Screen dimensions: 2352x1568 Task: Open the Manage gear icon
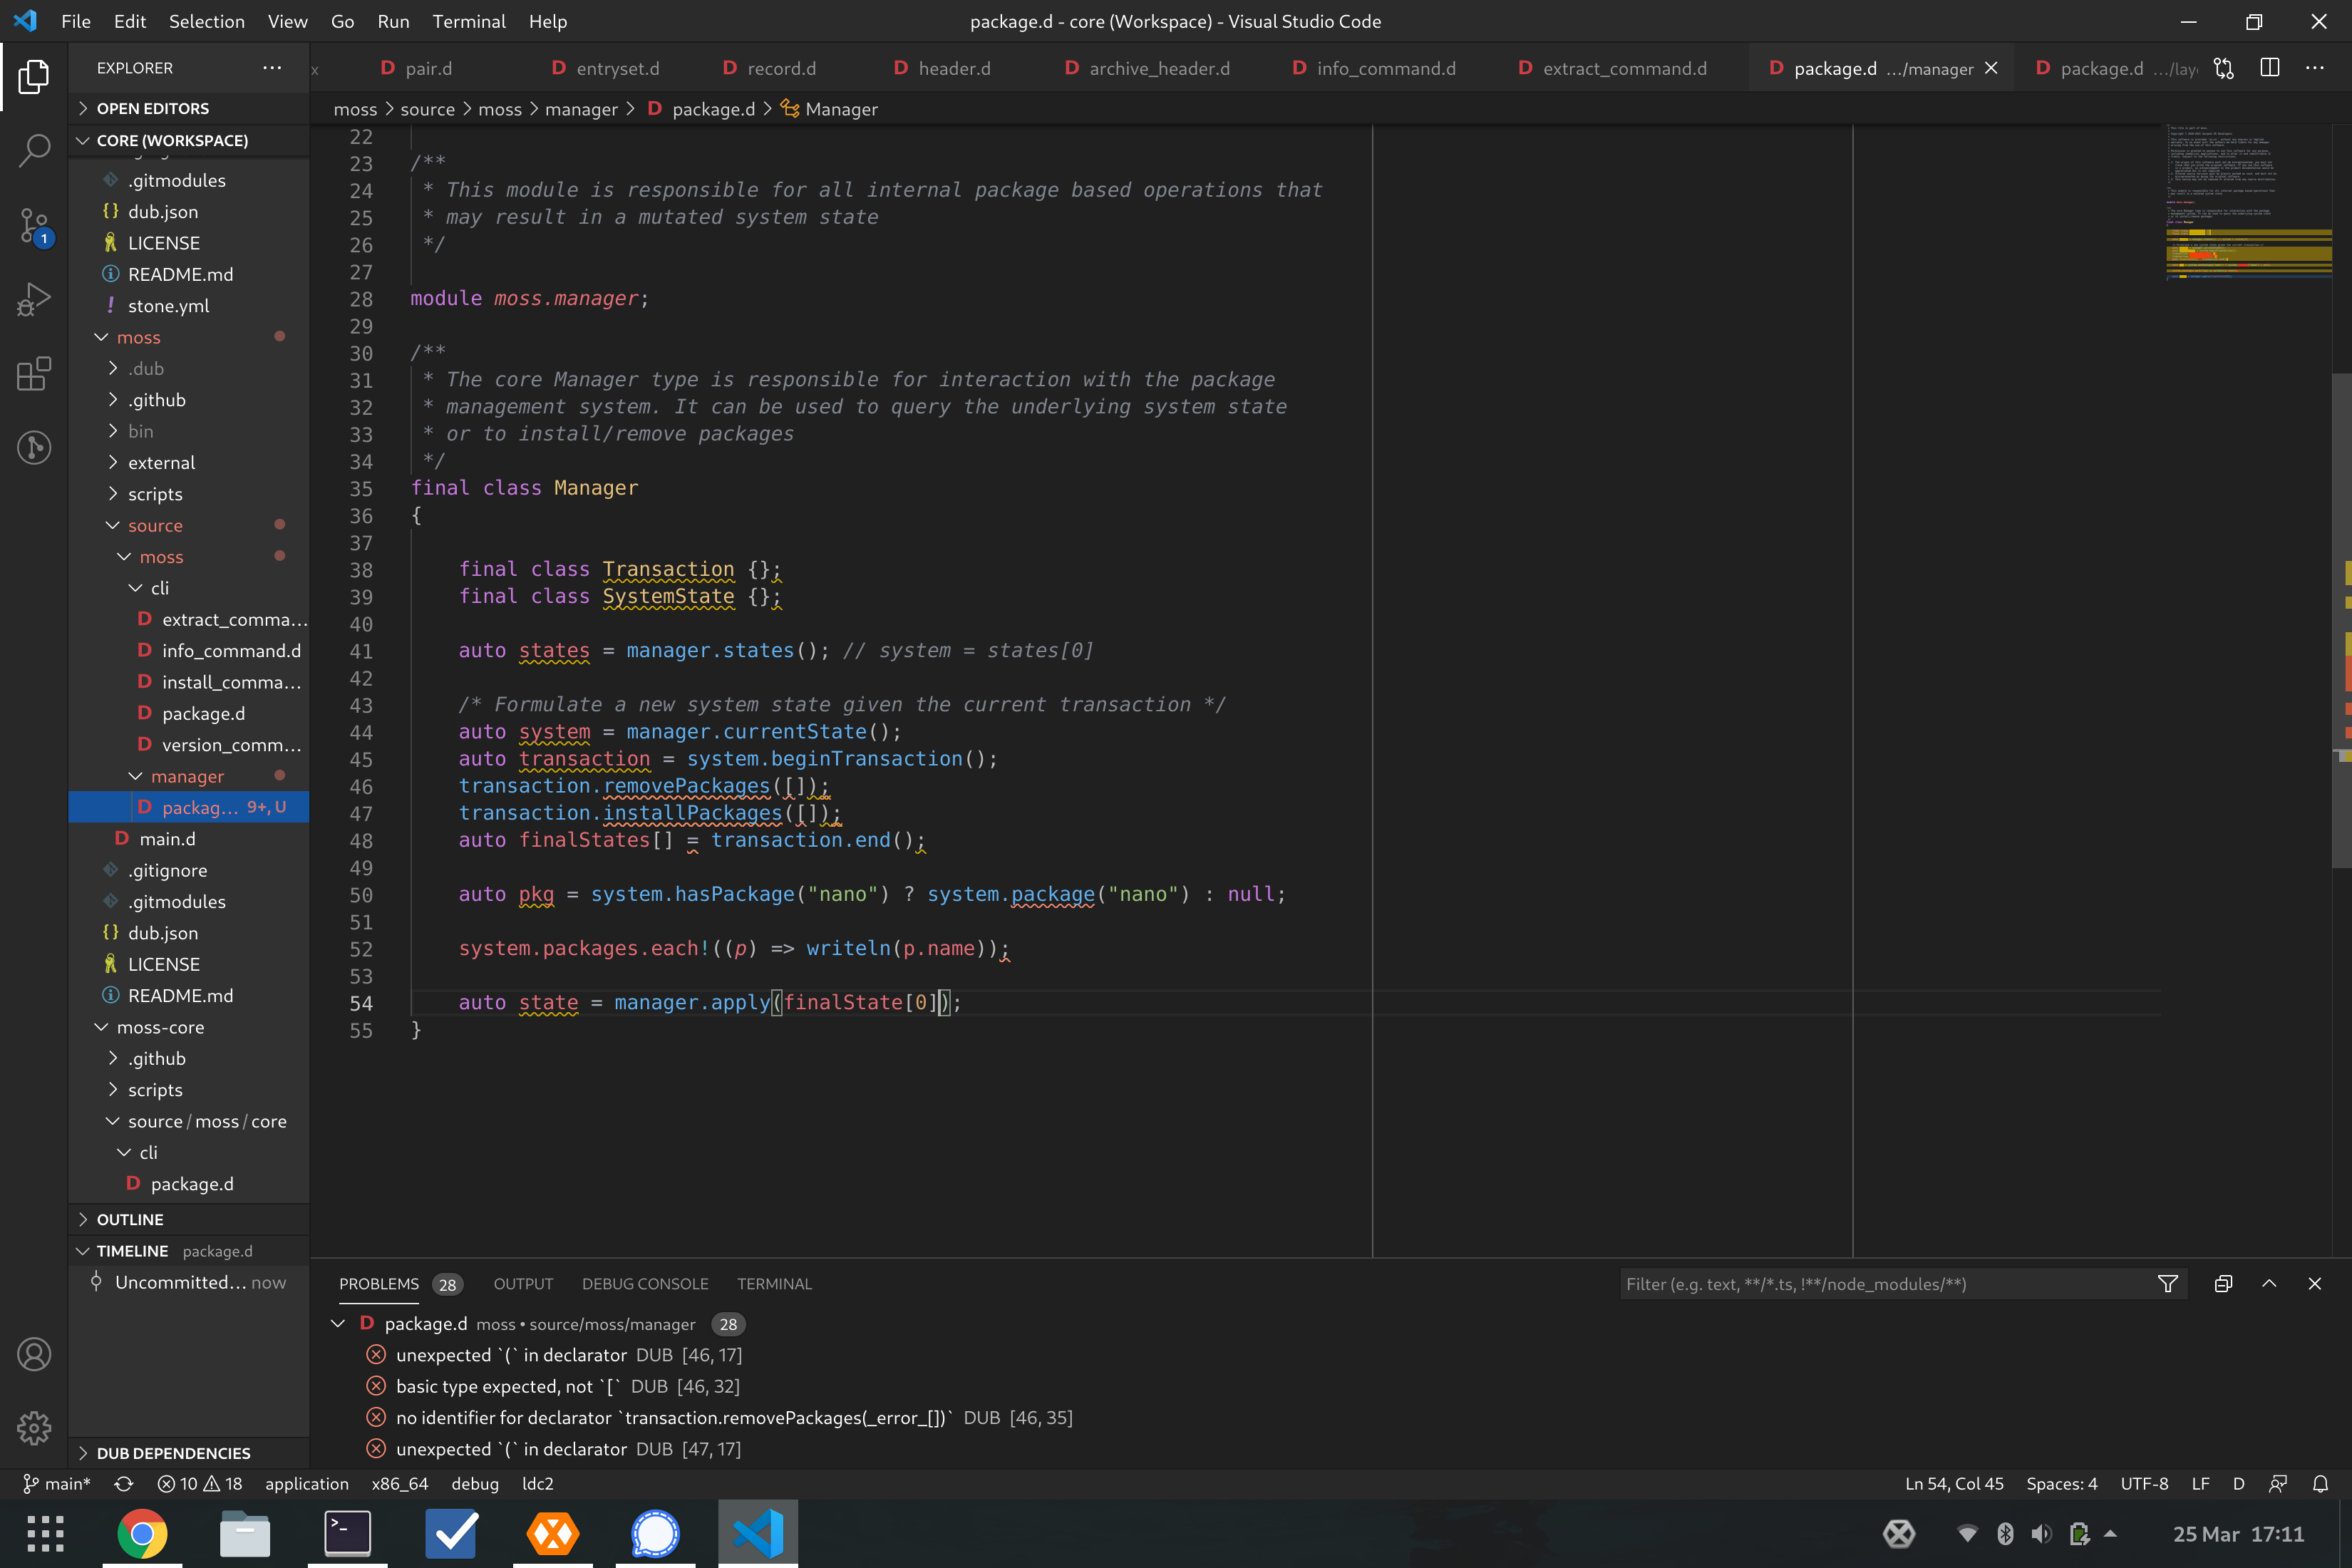pos(34,1428)
